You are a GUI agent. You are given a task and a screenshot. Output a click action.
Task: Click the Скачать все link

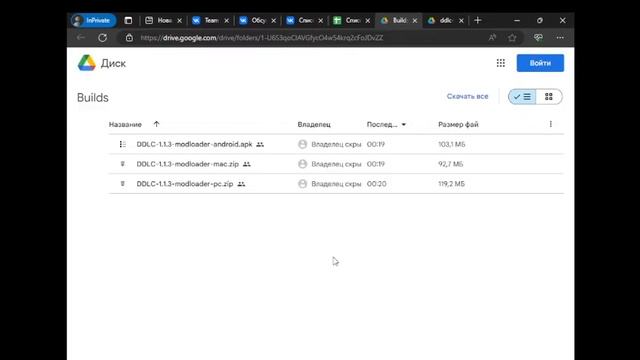coord(467,96)
